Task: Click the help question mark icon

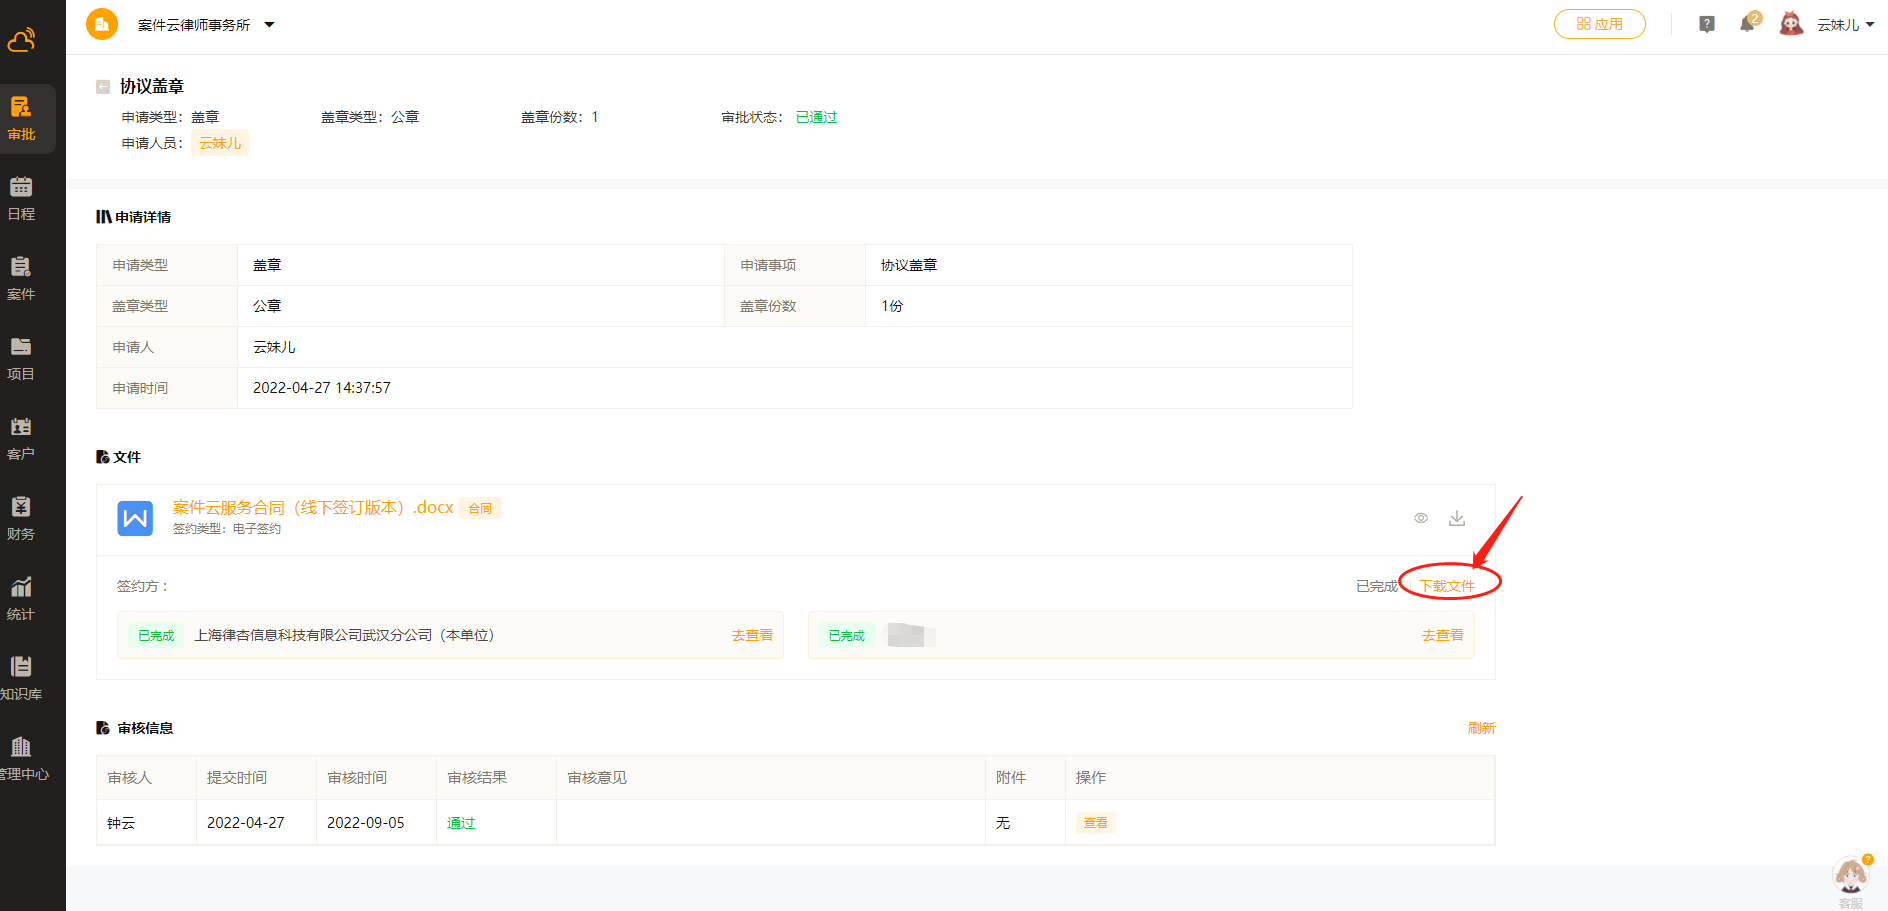Action: point(1707,24)
